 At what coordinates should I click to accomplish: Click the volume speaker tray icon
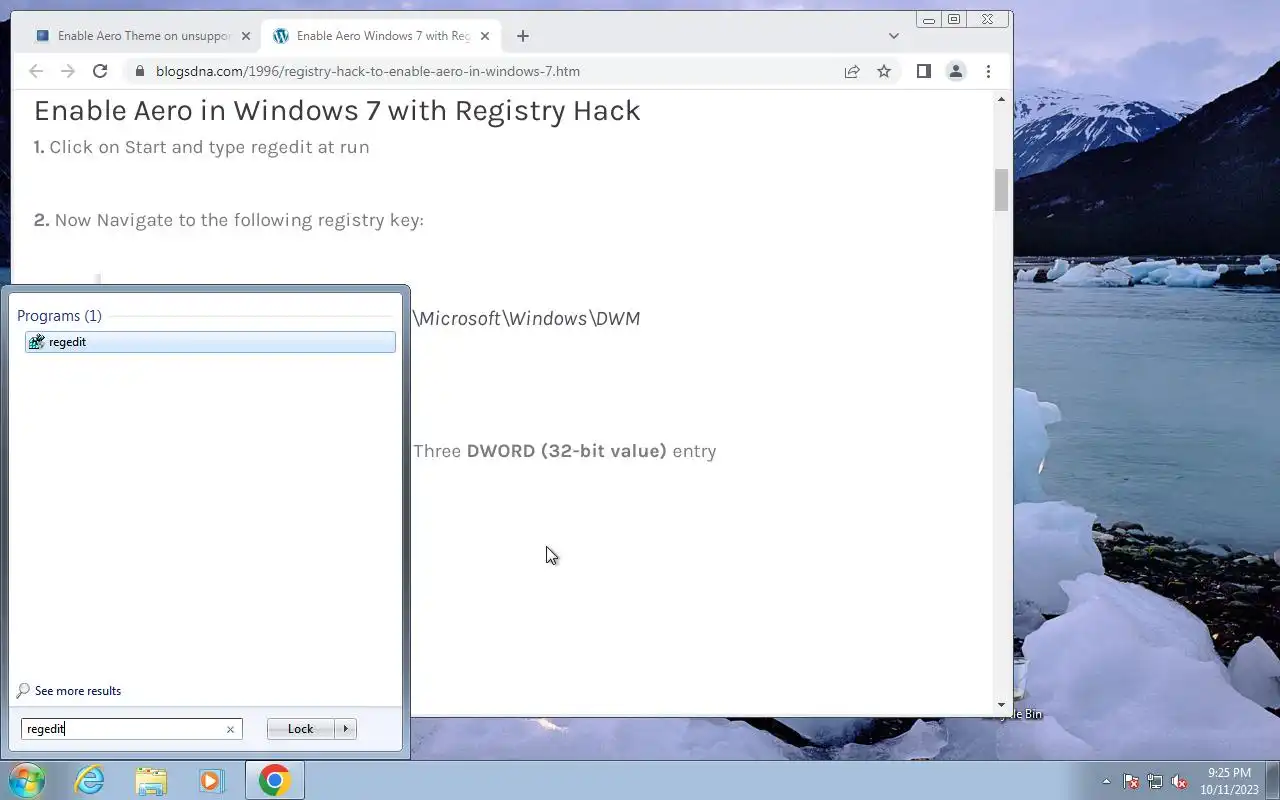1179,781
